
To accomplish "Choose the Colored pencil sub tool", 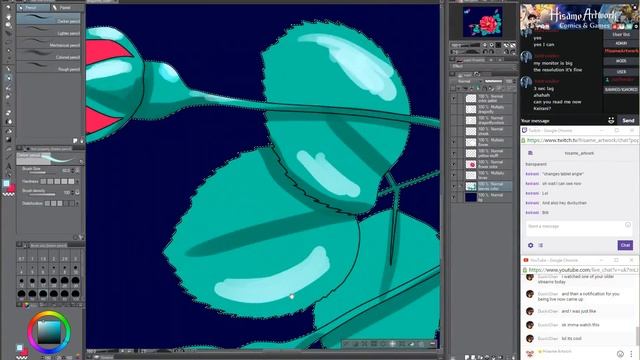I will point(49,54).
